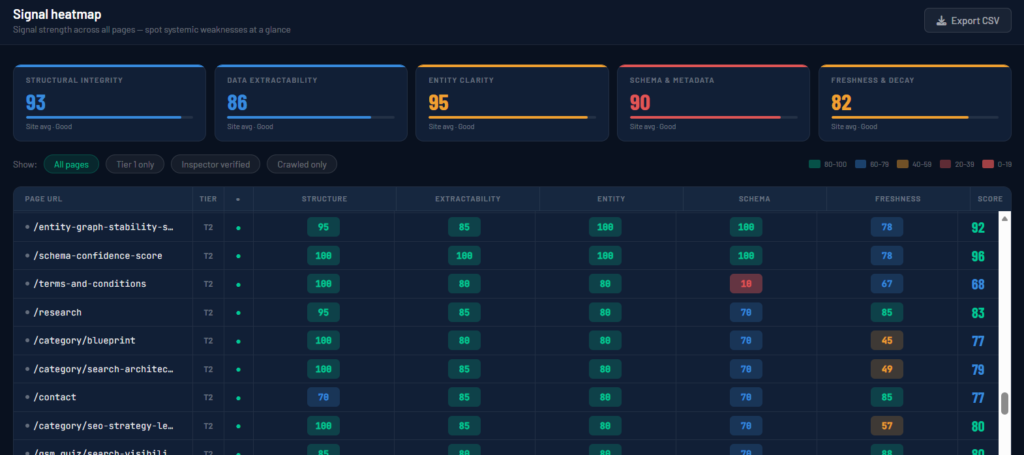Click red Schema score 10 for /terms-and-conditions
This screenshot has width=1024, height=455.
click(x=746, y=284)
